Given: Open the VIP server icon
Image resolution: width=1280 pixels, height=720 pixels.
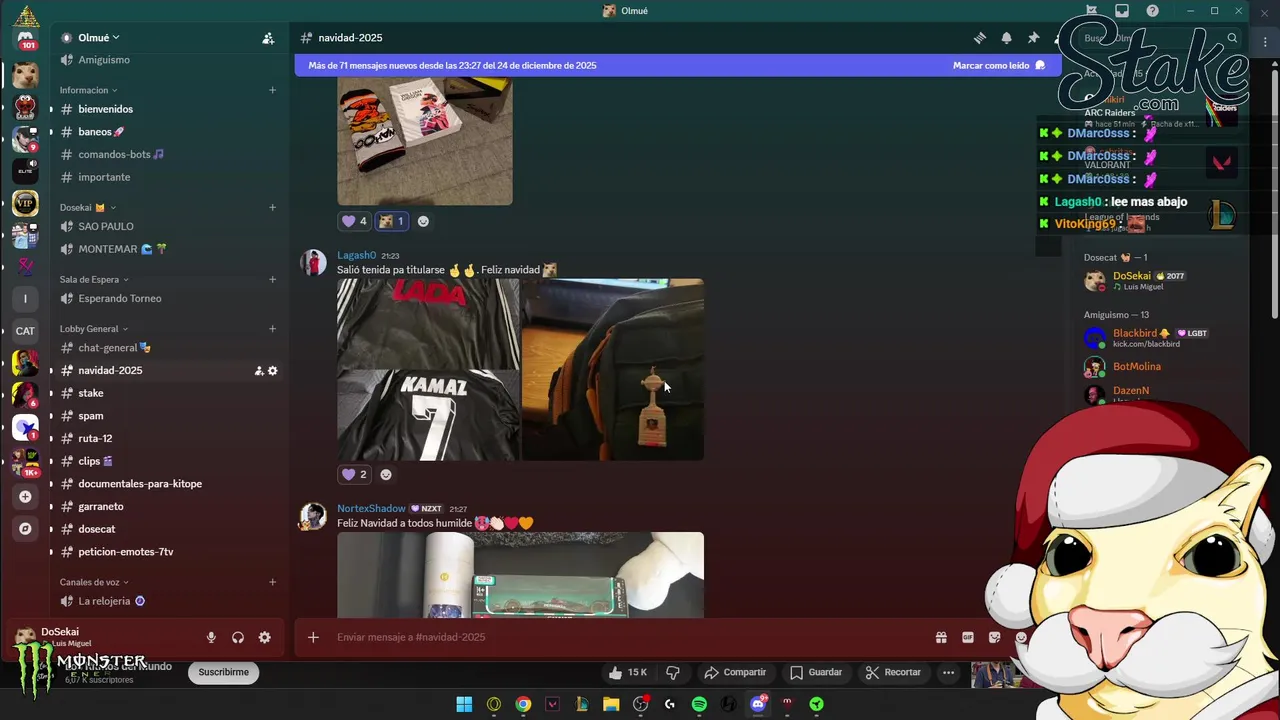Looking at the screenshot, I should 25,203.
